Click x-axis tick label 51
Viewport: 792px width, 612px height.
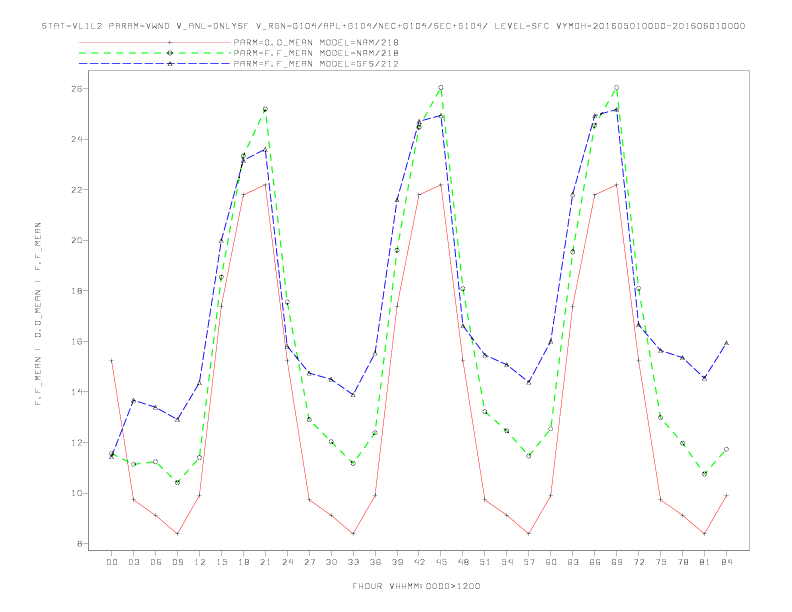(x=485, y=562)
